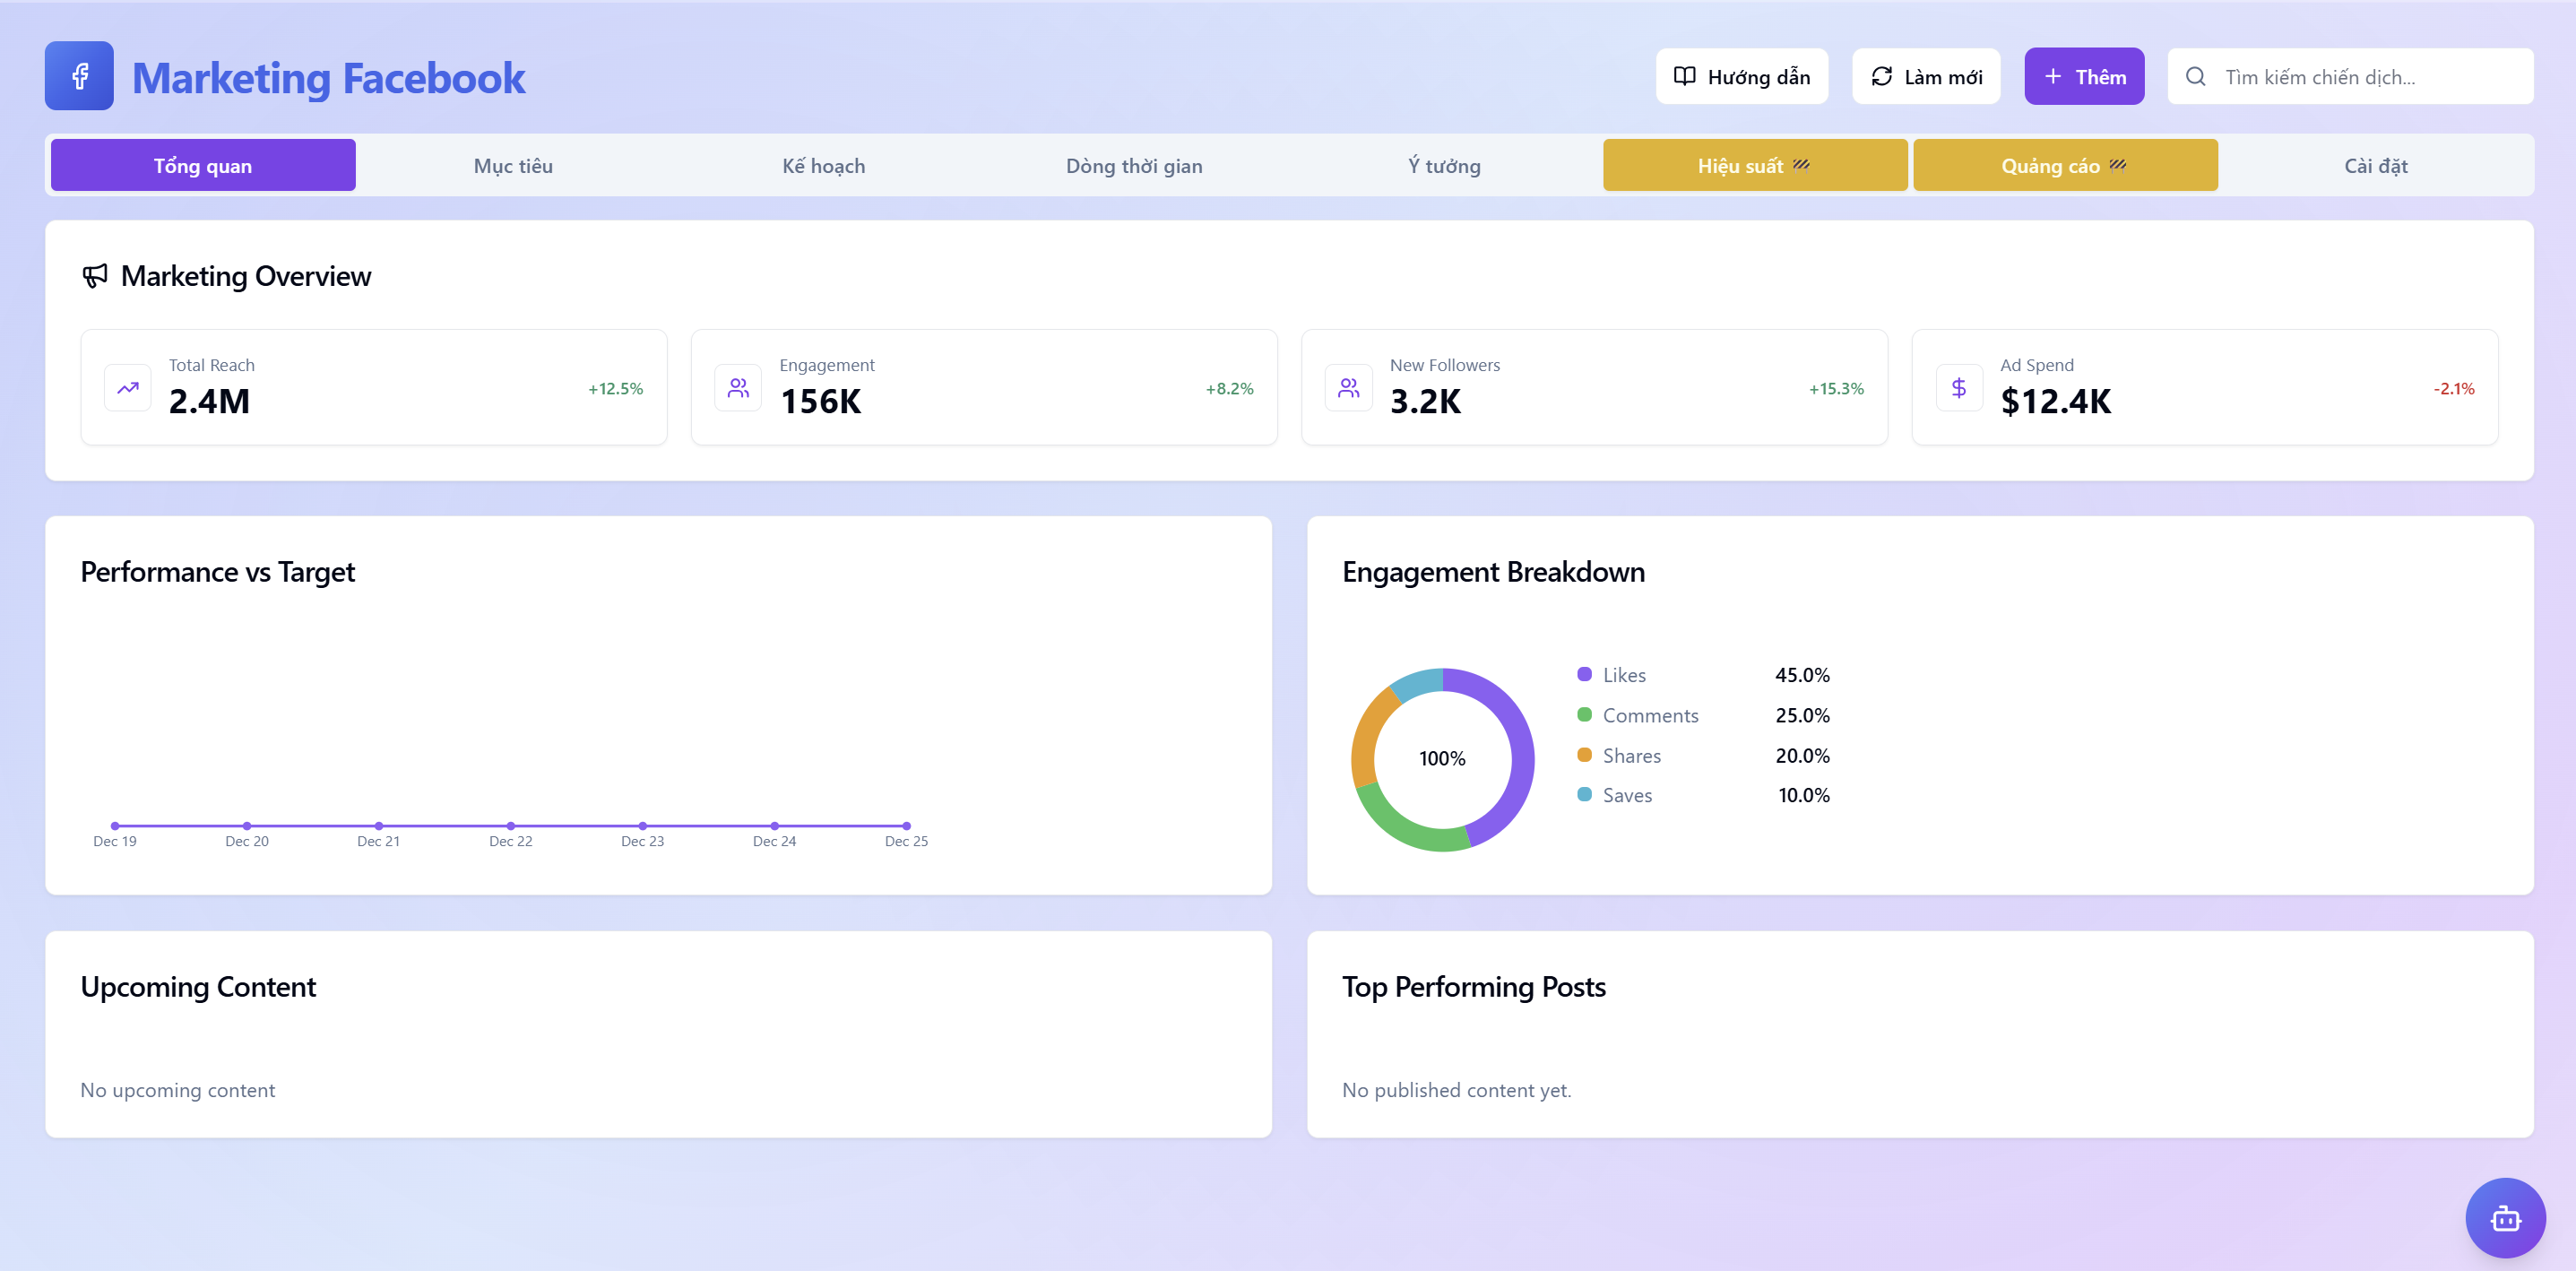Open the Mục tiêu tab

tap(513, 165)
